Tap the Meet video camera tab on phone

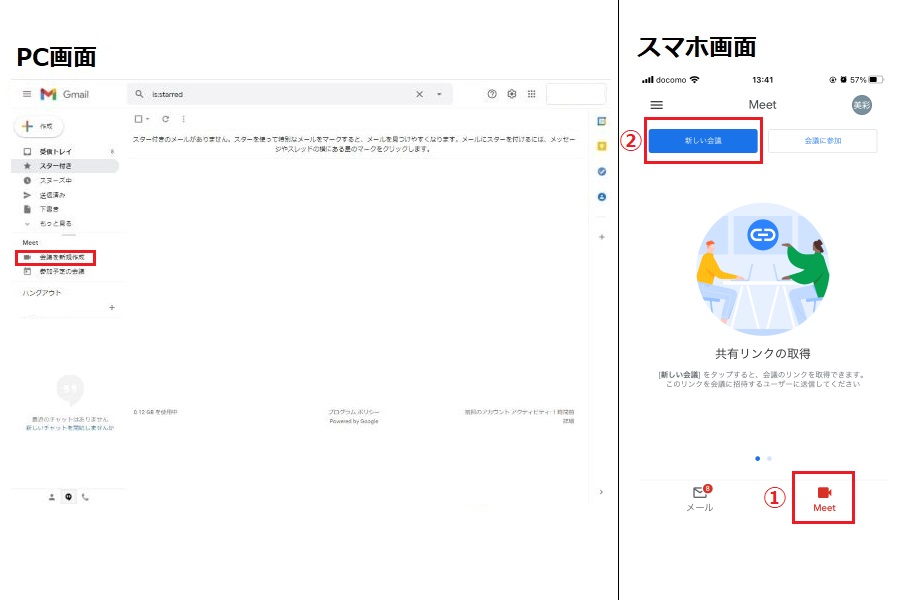(824, 498)
